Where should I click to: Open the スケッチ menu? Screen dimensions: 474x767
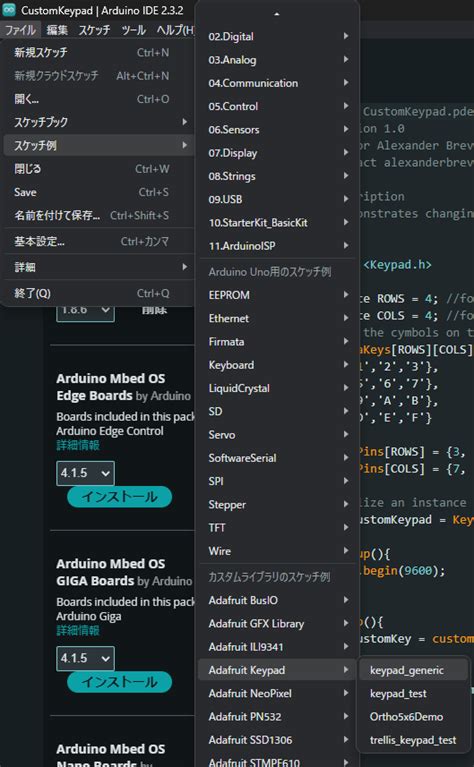(x=94, y=30)
